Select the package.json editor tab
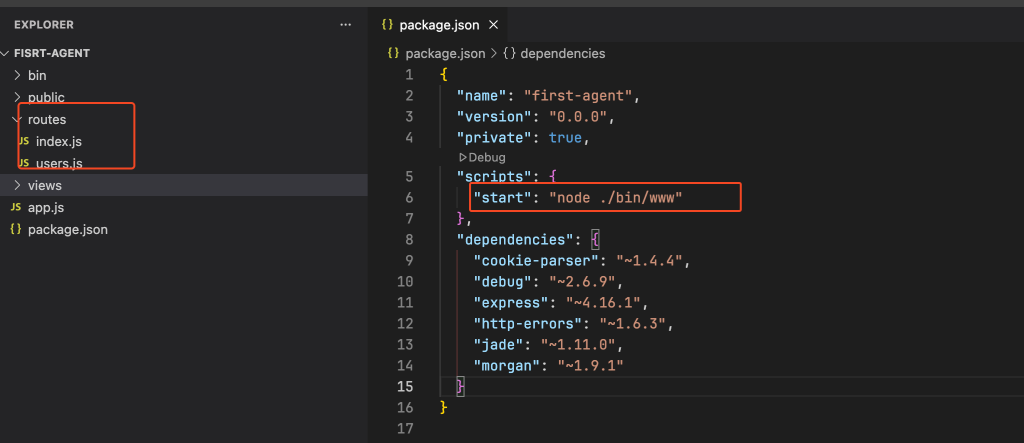The width and height of the screenshot is (1024, 443). click(x=437, y=24)
